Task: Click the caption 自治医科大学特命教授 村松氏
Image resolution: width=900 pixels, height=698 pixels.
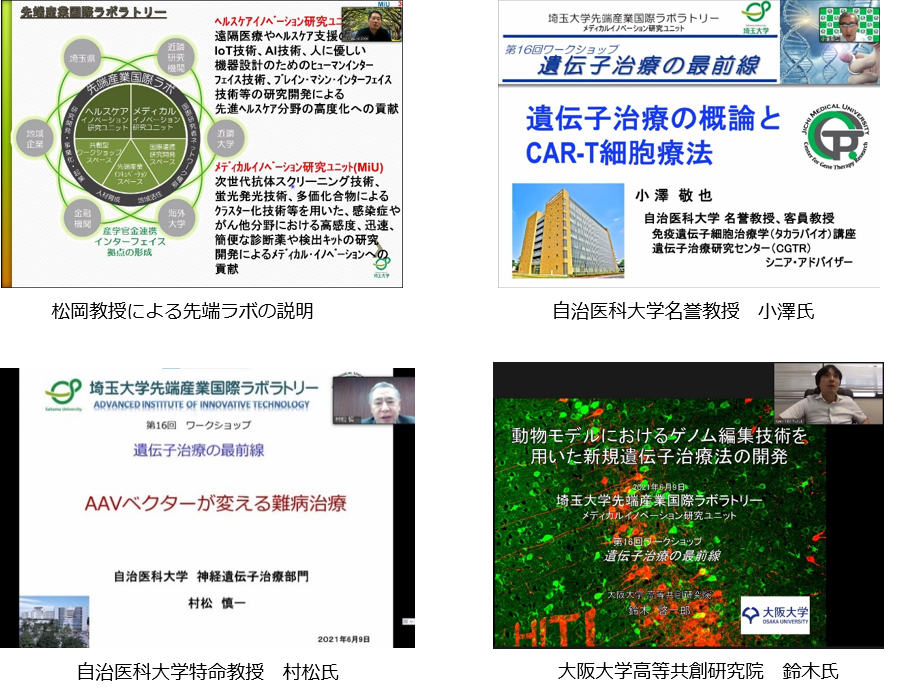Action: click(208, 672)
